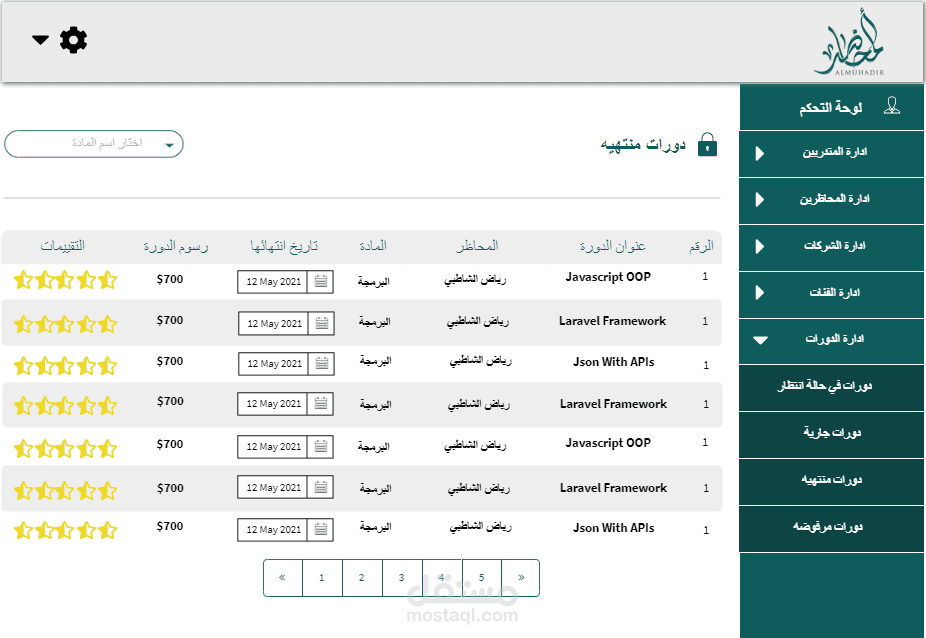Screen dimensions: 926x638
Task: Open the اختار اسم المادة dropdown
Action: pyautogui.click(x=94, y=144)
